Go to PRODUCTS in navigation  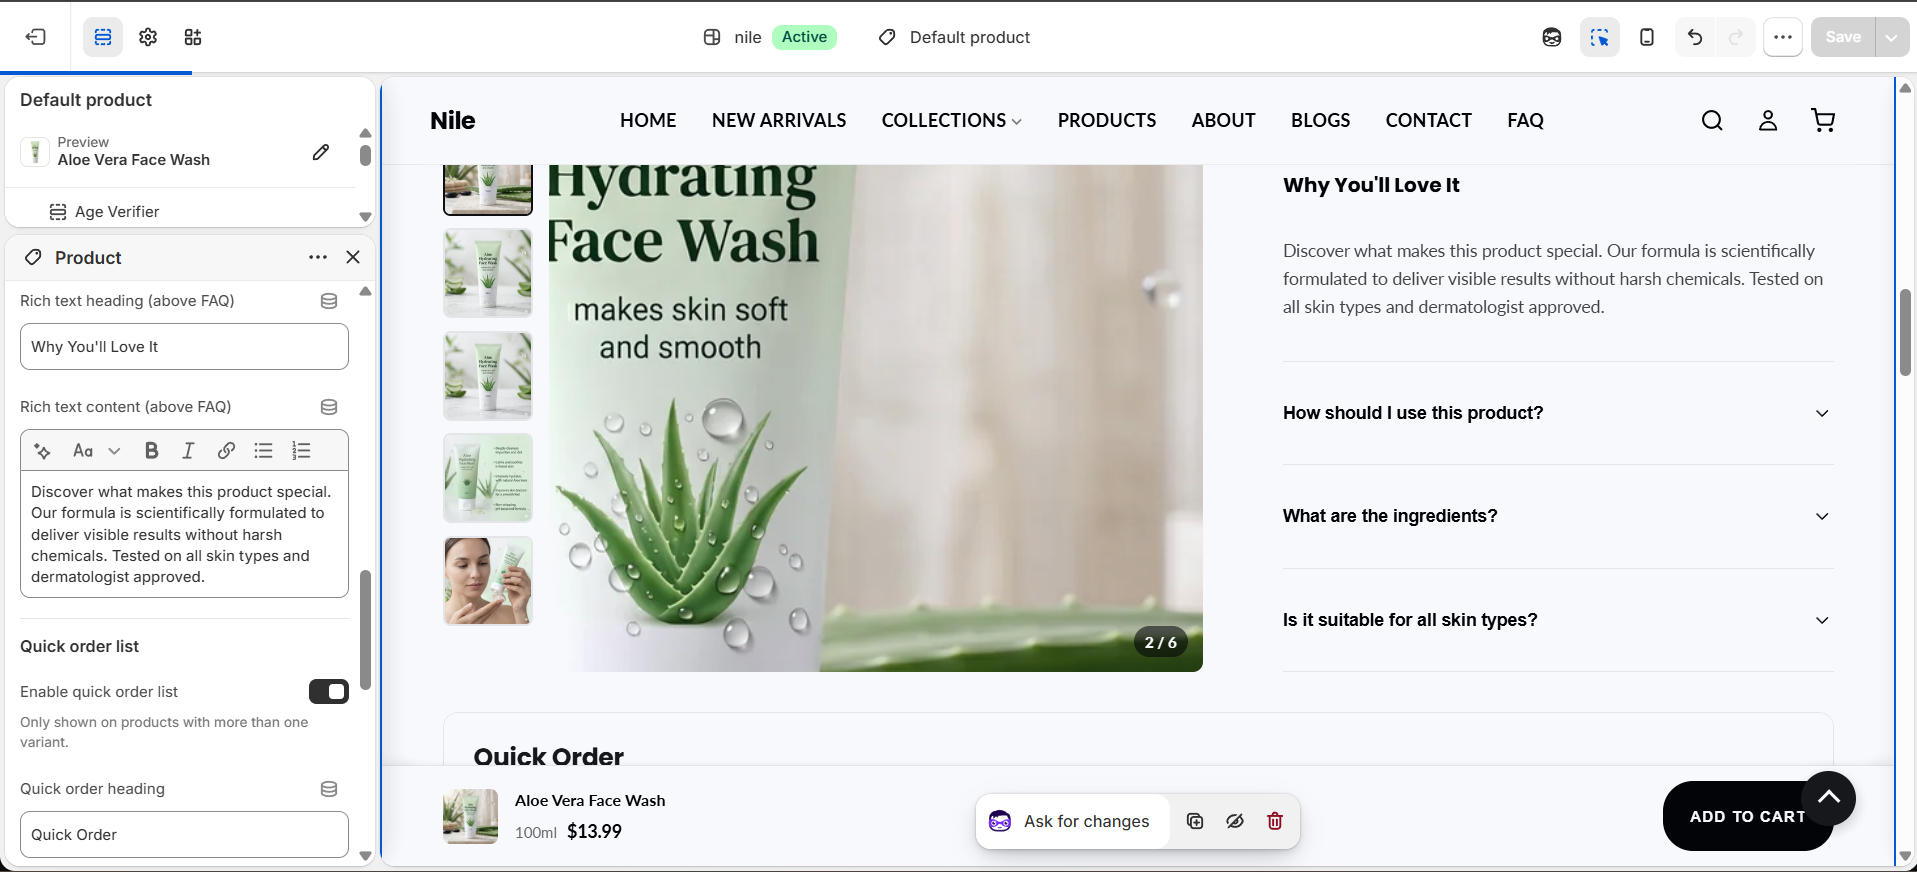click(1107, 121)
